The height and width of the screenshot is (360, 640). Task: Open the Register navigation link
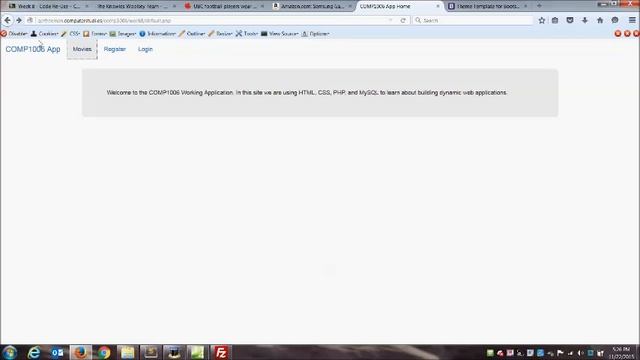coord(115,49)
